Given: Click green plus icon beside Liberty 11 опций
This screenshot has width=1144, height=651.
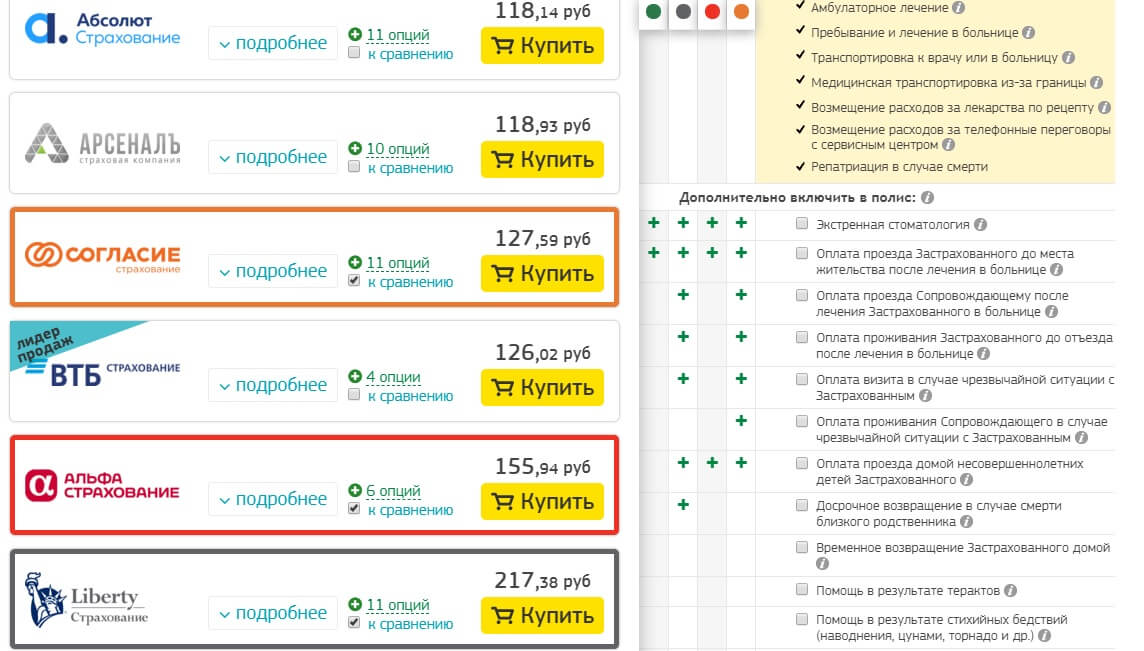Looking at the screenshot, I should [355, 604].
